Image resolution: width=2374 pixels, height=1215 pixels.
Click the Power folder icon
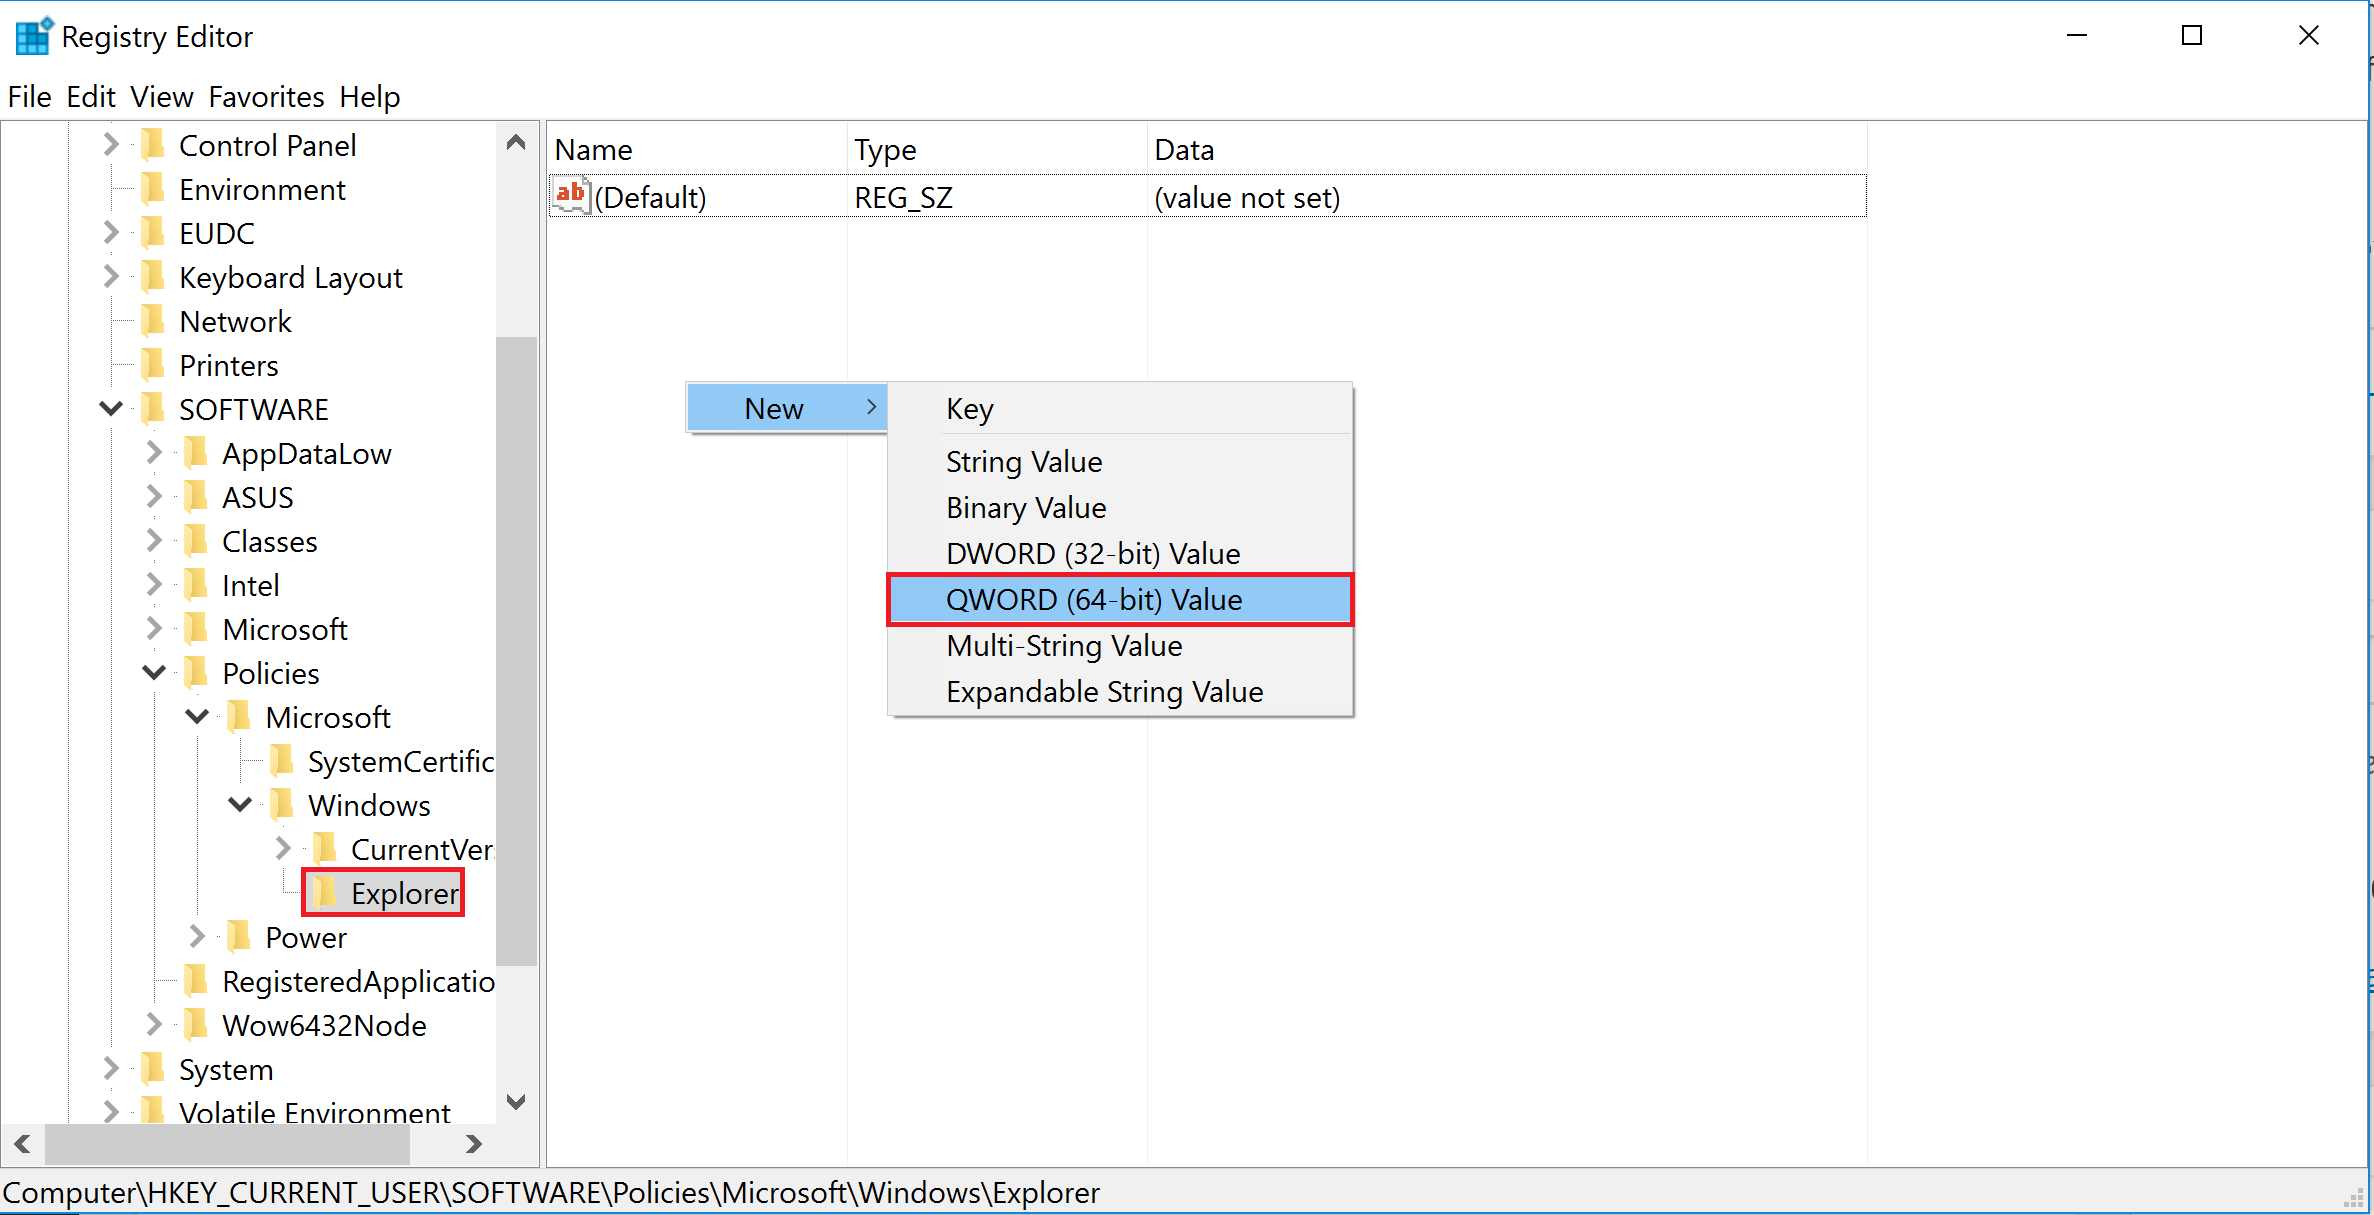[x=239, y=938]
